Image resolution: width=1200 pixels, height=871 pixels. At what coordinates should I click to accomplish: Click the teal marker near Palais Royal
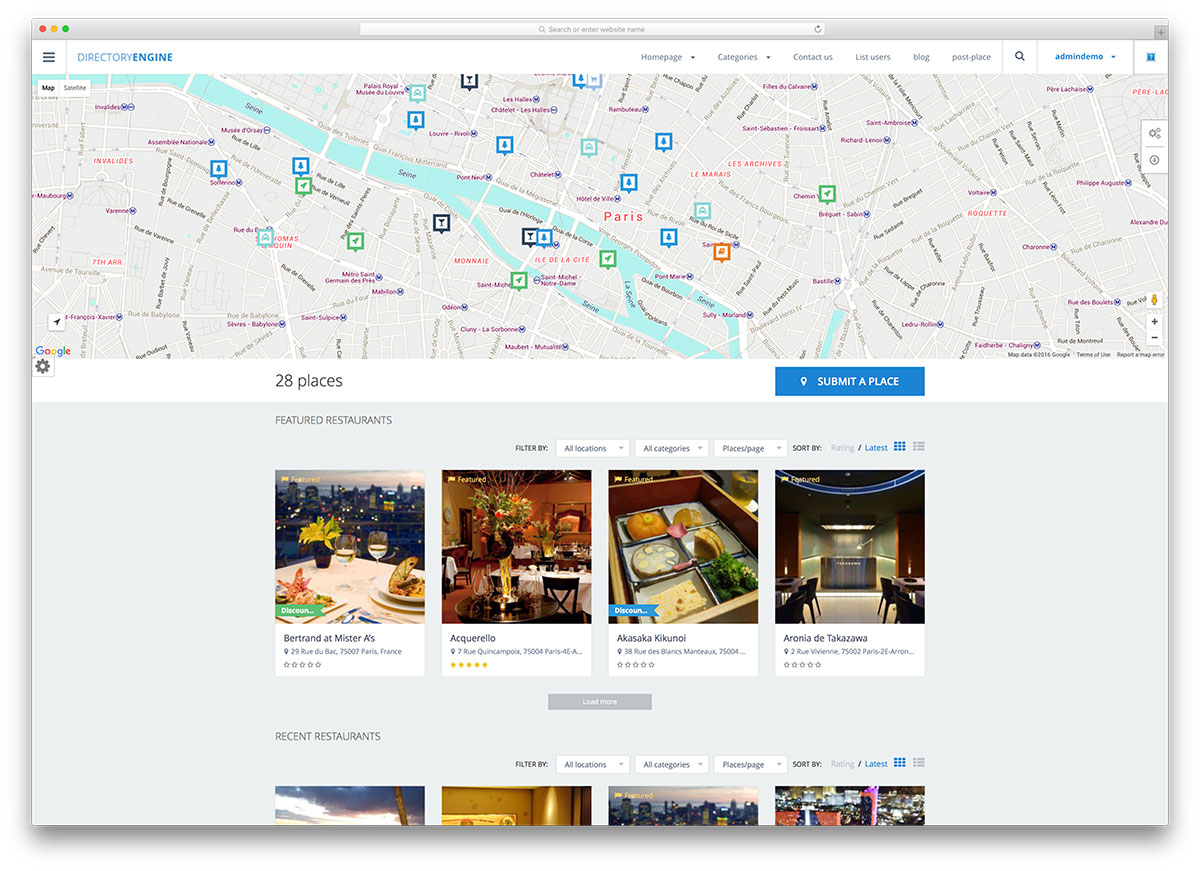coord(417,93)
